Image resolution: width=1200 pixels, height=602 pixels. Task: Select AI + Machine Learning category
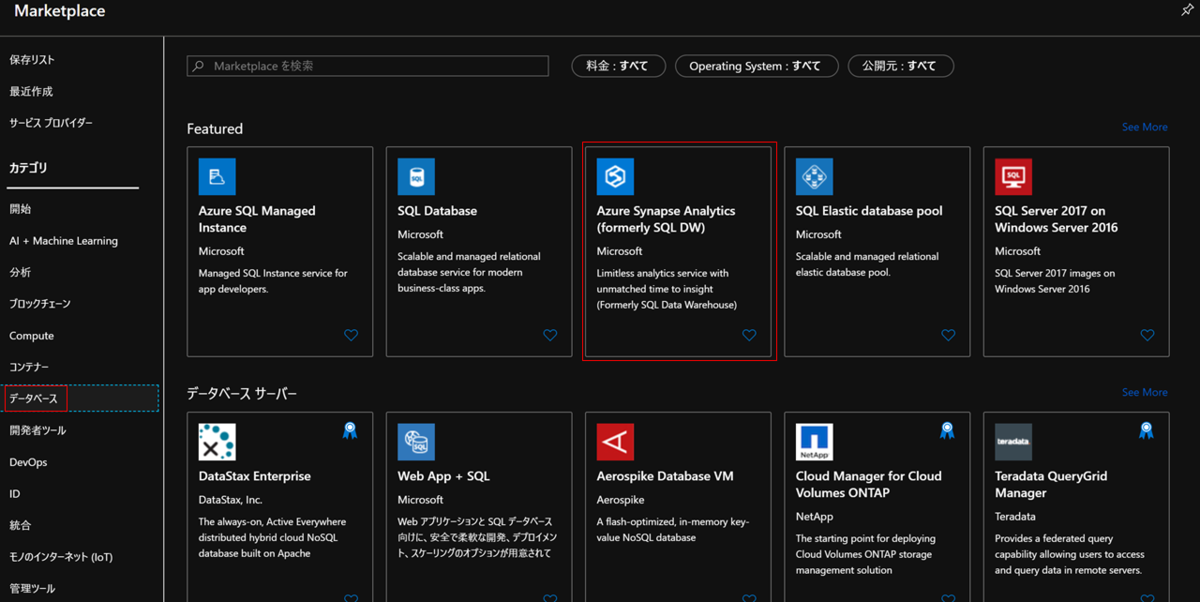click(x=63, y=241)
